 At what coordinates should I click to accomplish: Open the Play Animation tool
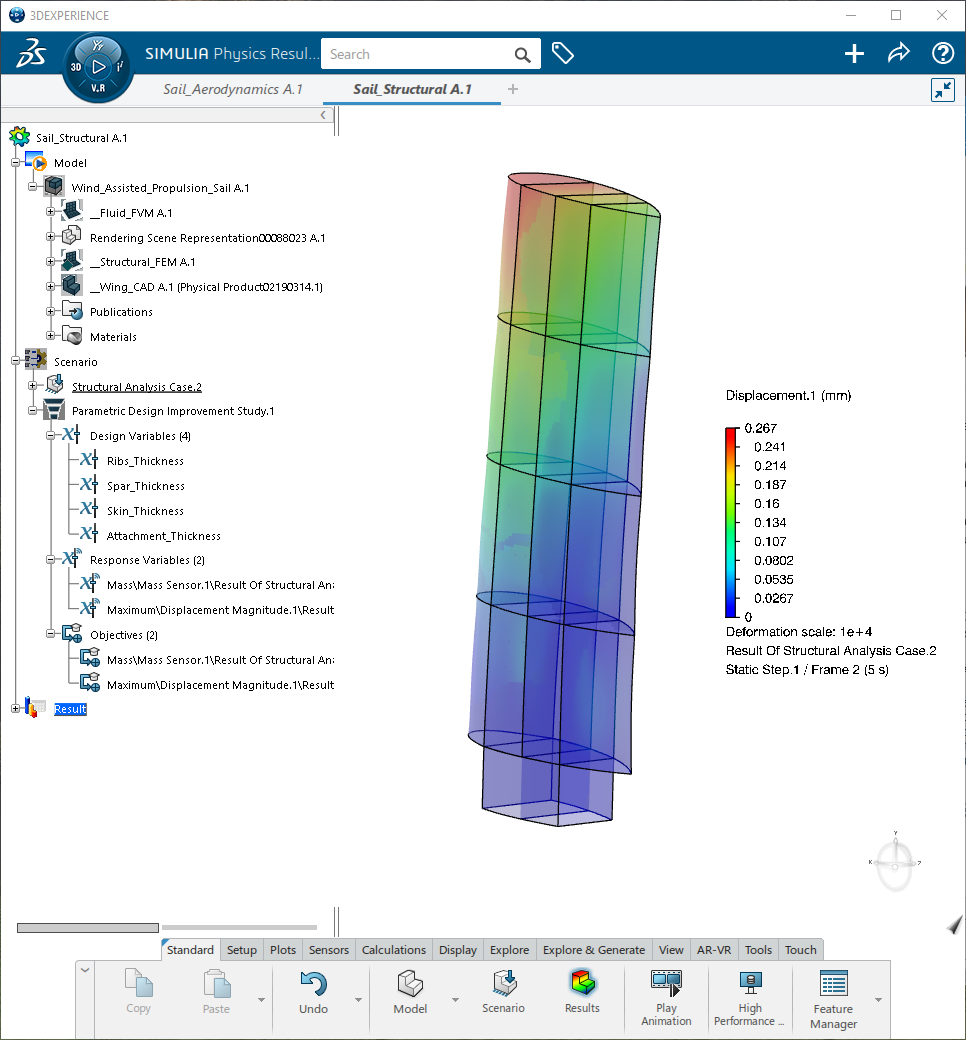[665, 984]
